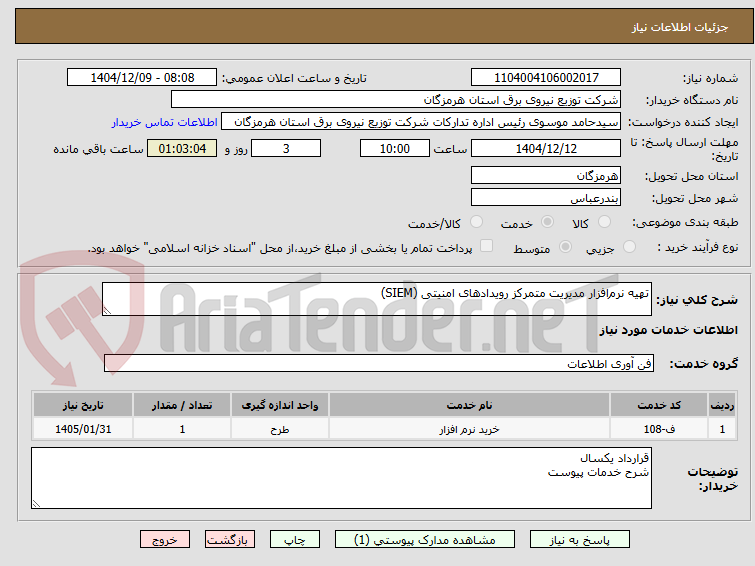755x566 pixels.
Task: Click the خروج exit button
Action: (x=165, y=540)
